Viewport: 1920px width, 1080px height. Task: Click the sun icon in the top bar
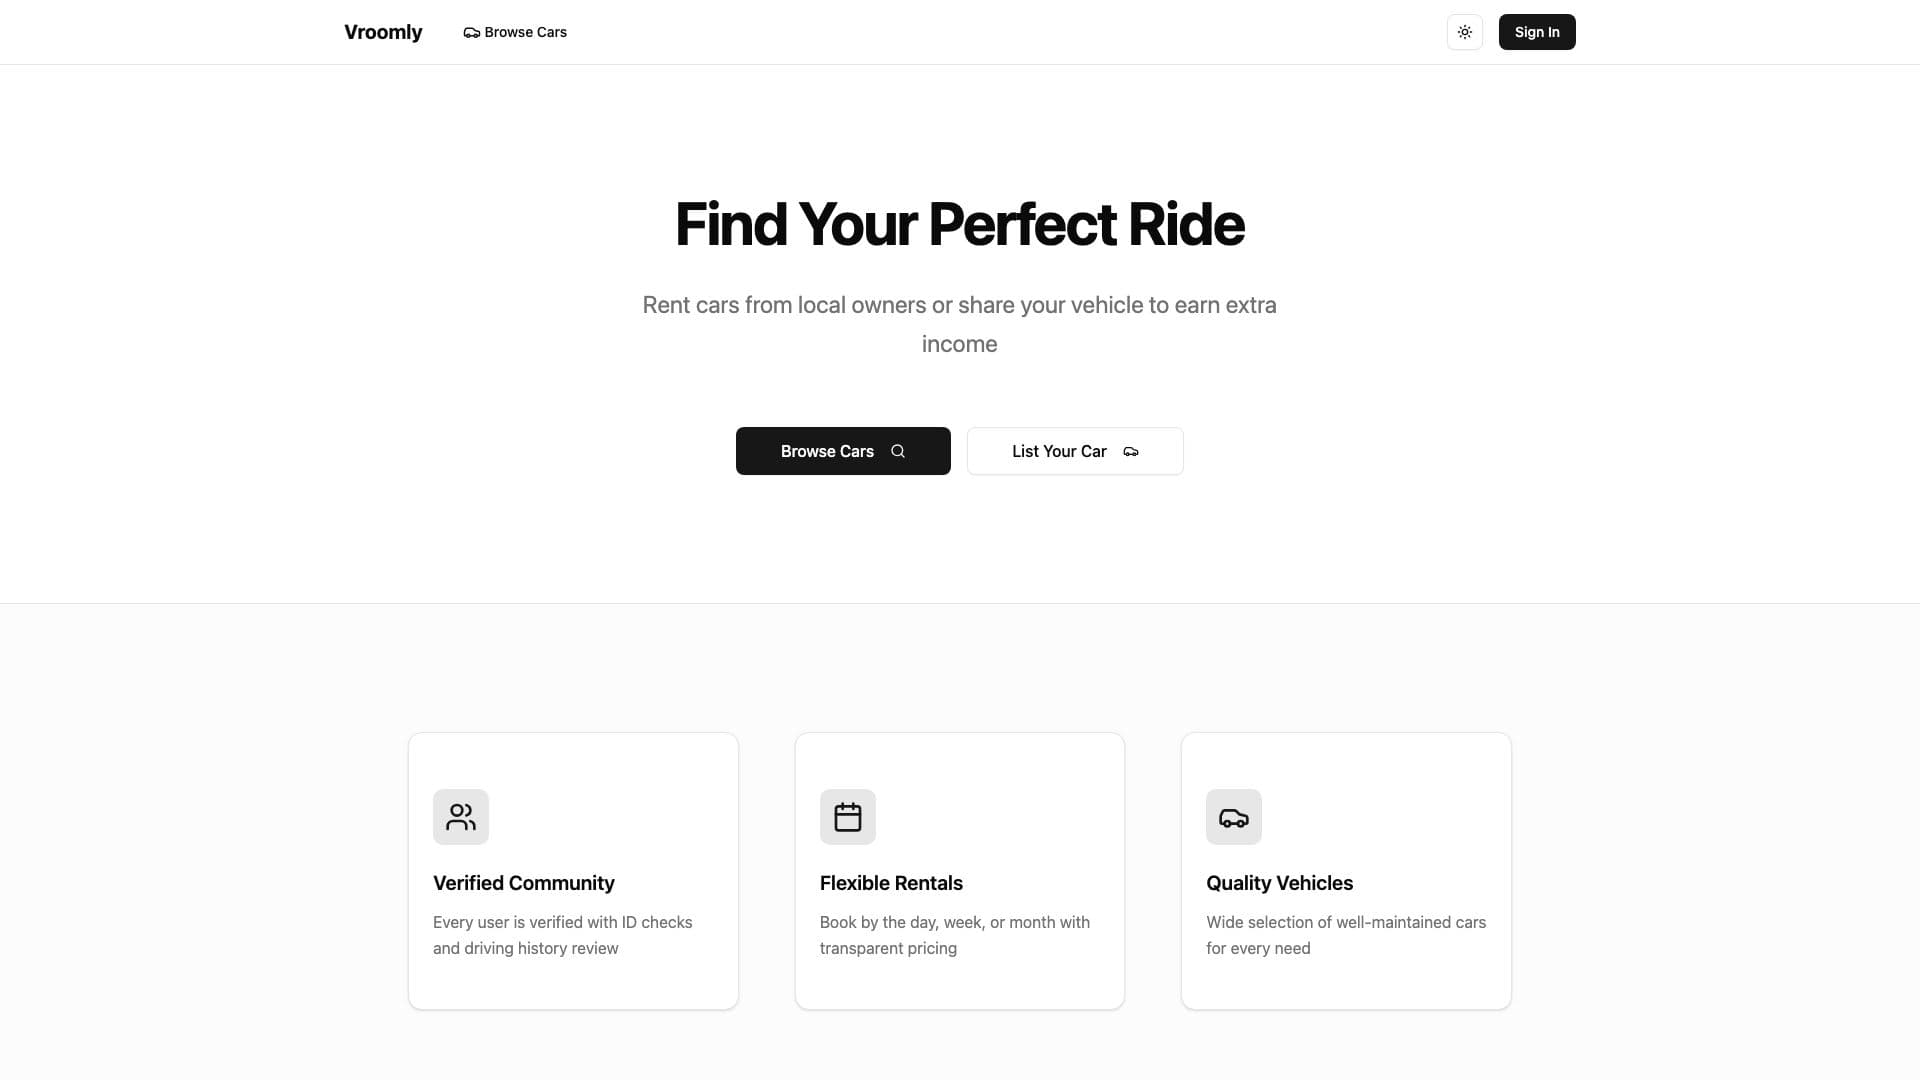coord(1464,32)
